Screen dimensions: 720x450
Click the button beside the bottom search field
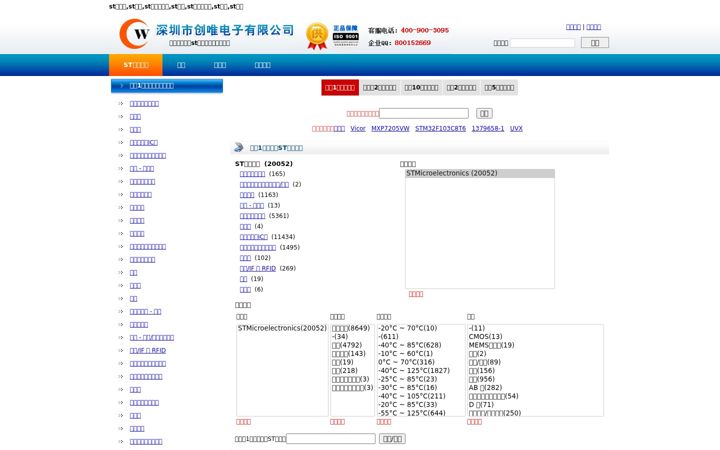click(392, 439)
